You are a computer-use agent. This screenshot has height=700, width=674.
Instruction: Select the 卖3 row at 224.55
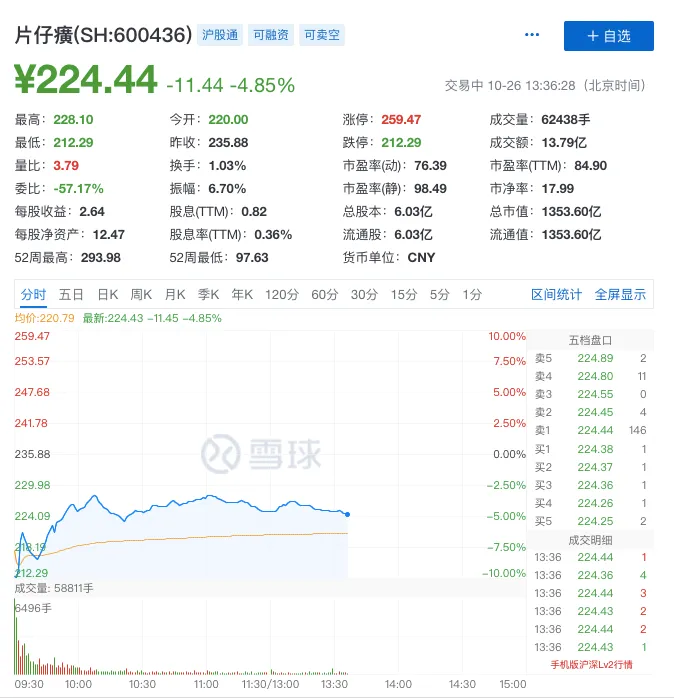[x=590, y=394]
